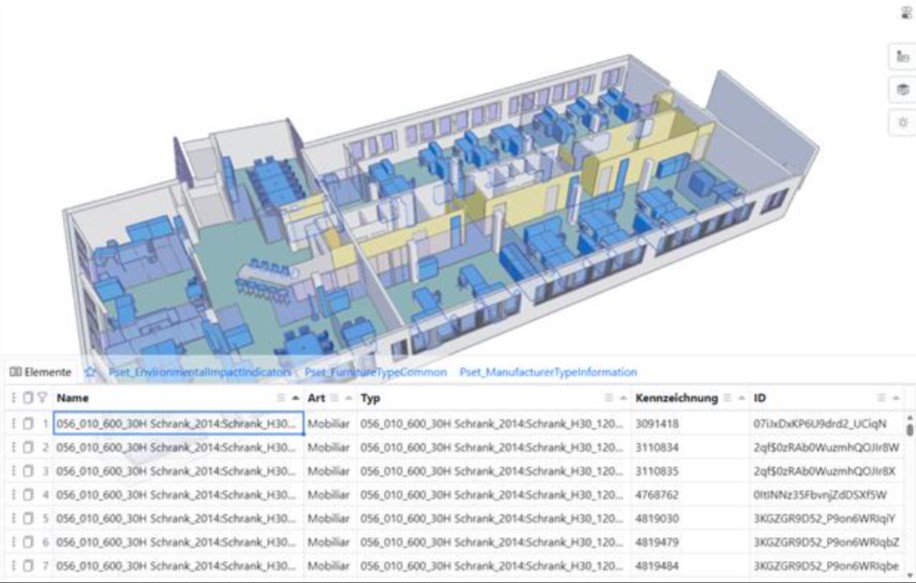This screenshot has height=583, width=916.
Task: Open the drag-handle menu in table header
Action: 13,398
